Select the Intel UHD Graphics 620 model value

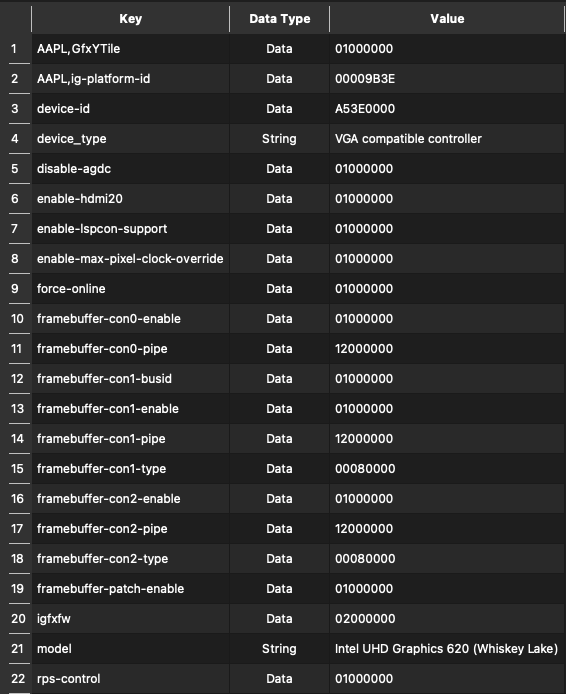tap(447, 649)
